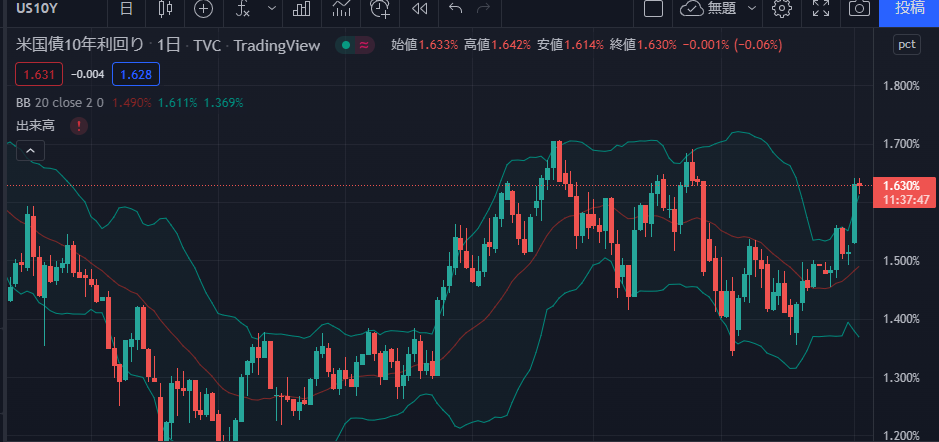
Task: Select the 日 timeframe interval
Action: pos(125,9)
